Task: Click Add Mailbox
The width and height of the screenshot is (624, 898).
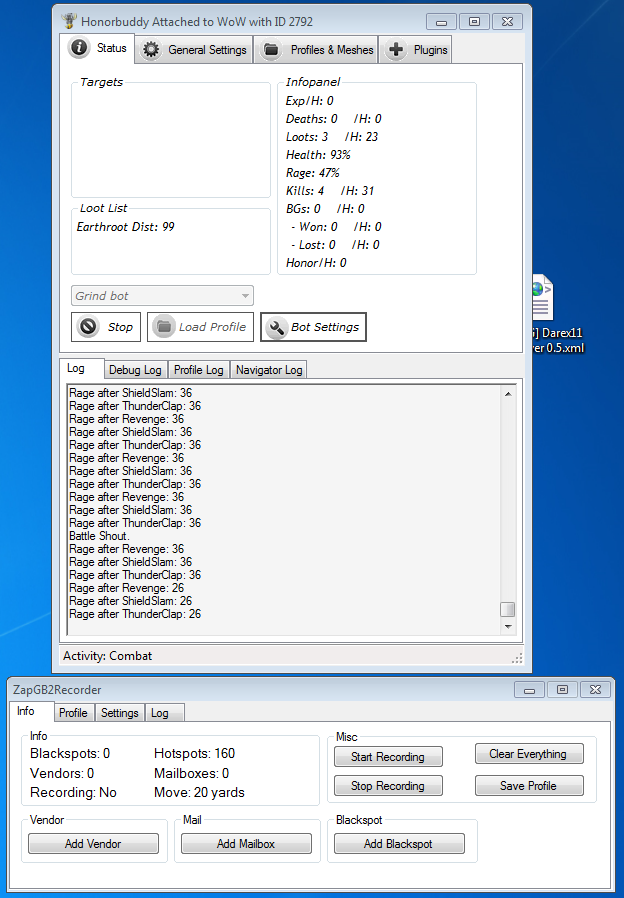Action: tap(246, 844)
